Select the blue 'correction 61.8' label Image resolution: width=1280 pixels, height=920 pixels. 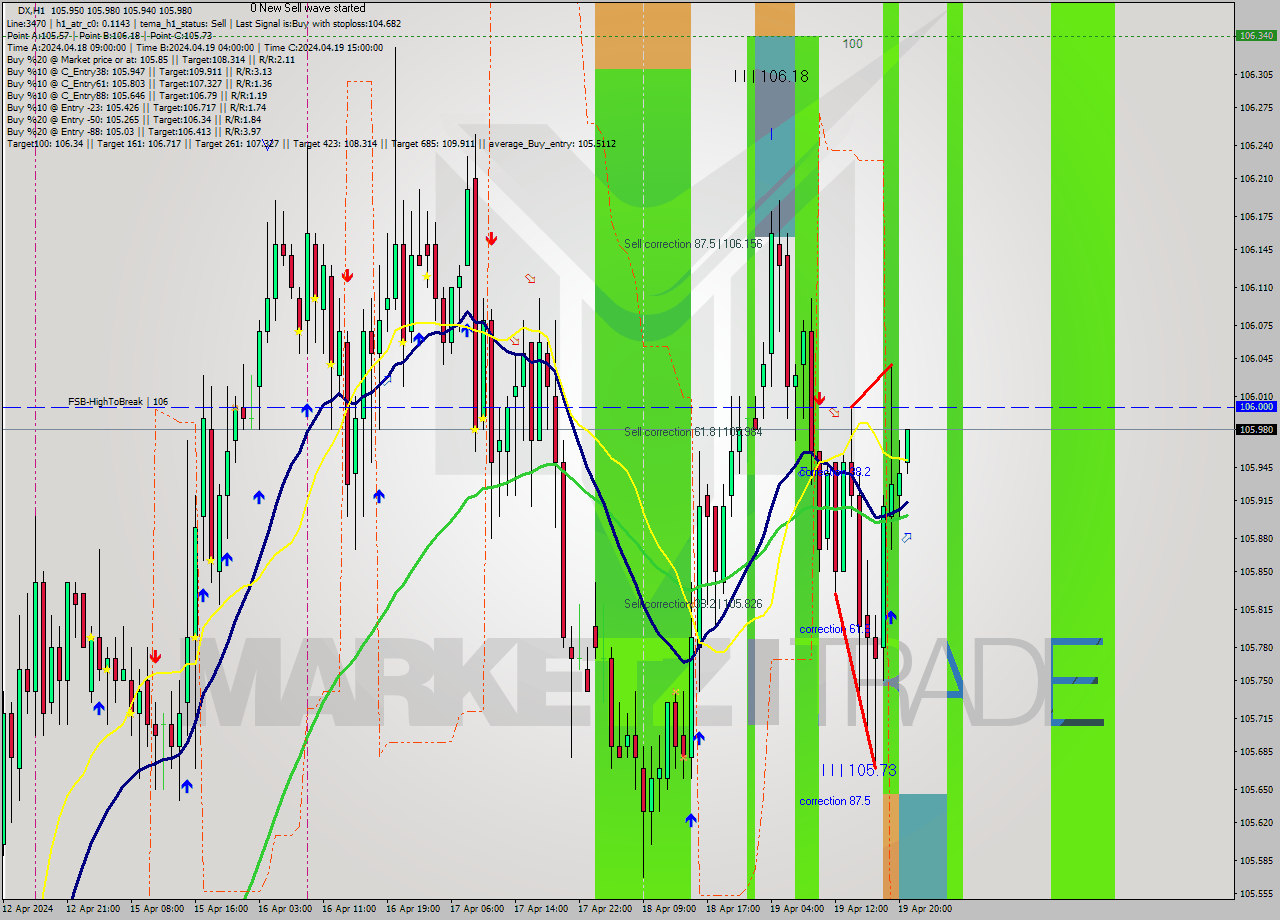click(834, 629)
